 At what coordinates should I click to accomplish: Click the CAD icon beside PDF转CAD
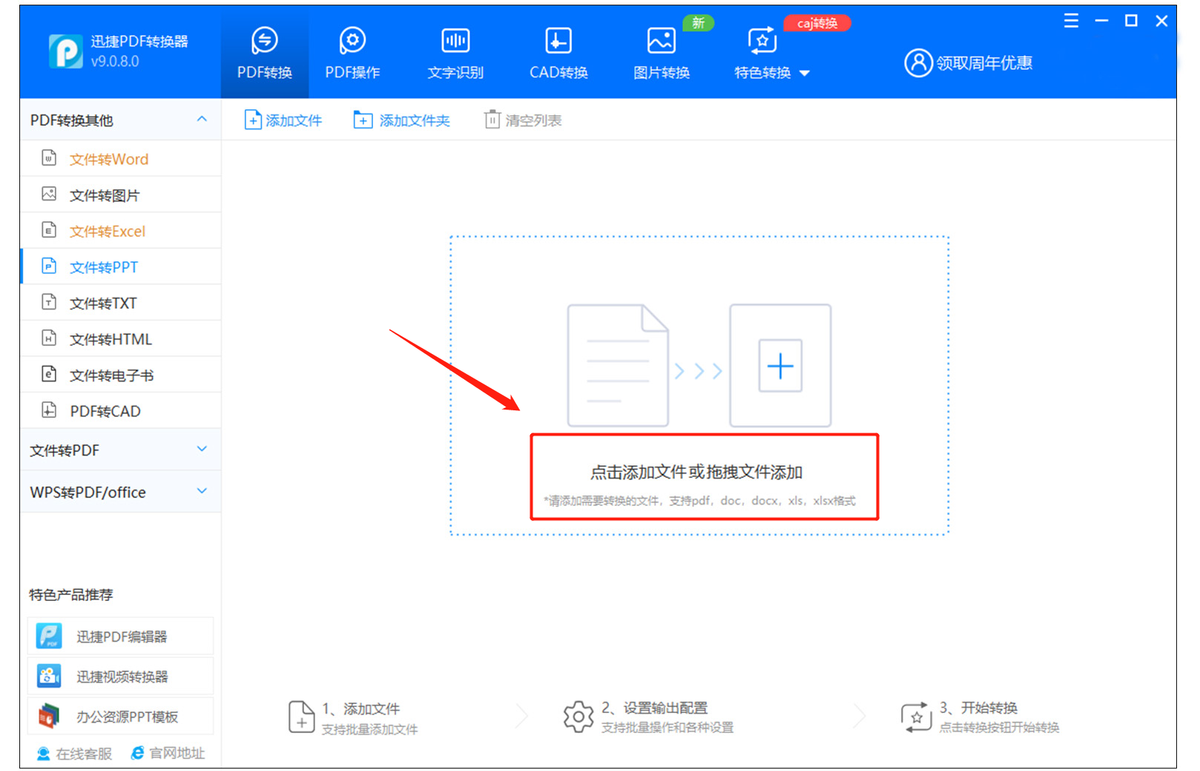click(48, 410)
